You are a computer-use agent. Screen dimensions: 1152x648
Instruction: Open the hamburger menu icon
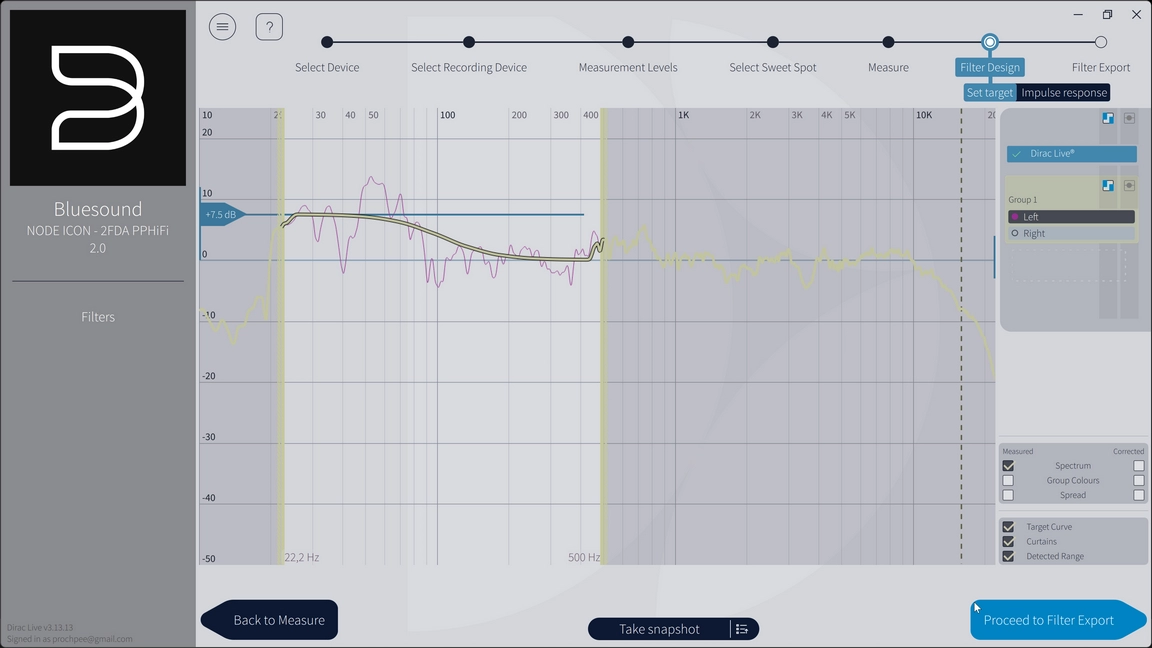point(222,27)
